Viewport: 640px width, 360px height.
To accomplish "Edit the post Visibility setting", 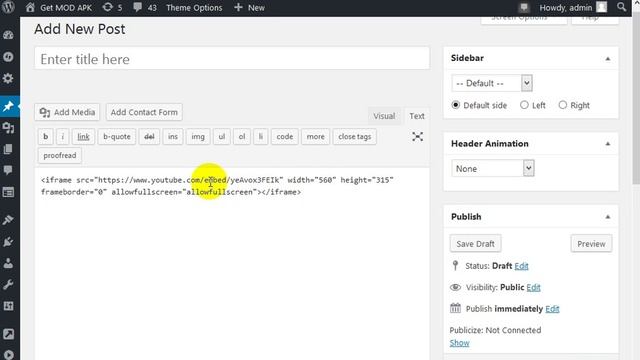I will pos(533,287).
